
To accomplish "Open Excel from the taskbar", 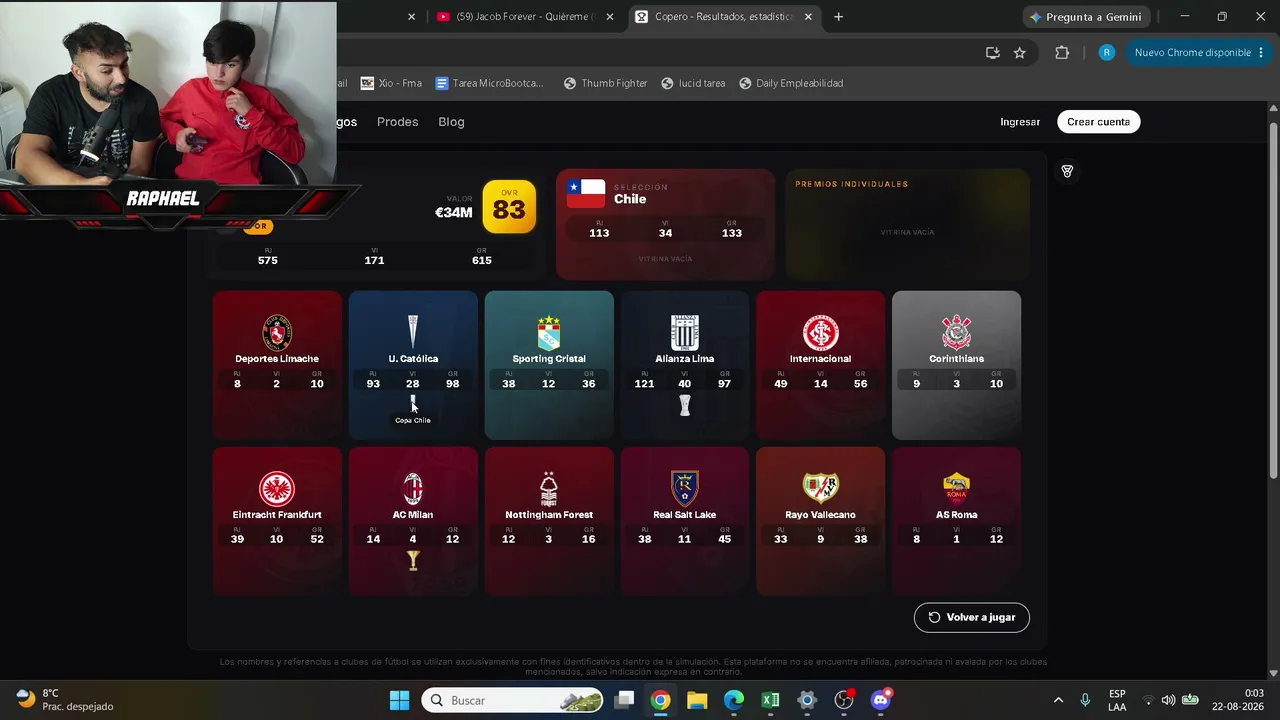I will 770,700.
